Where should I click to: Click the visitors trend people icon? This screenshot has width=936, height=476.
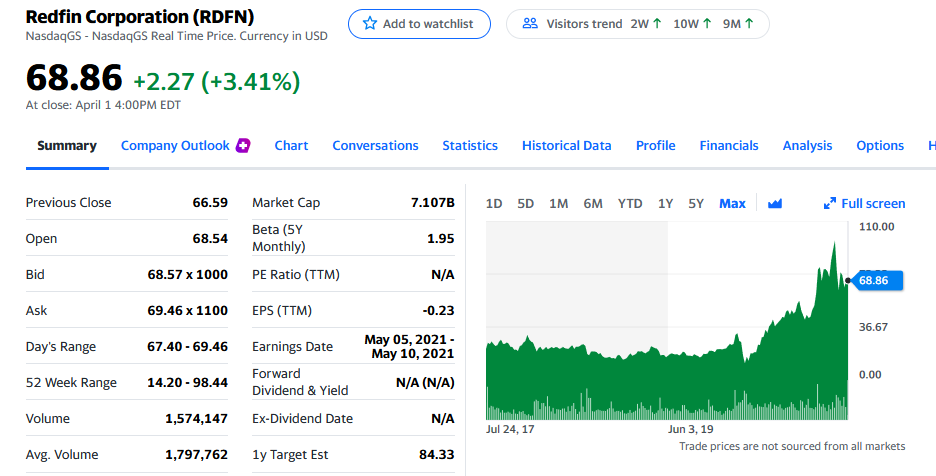pos(531,24)
